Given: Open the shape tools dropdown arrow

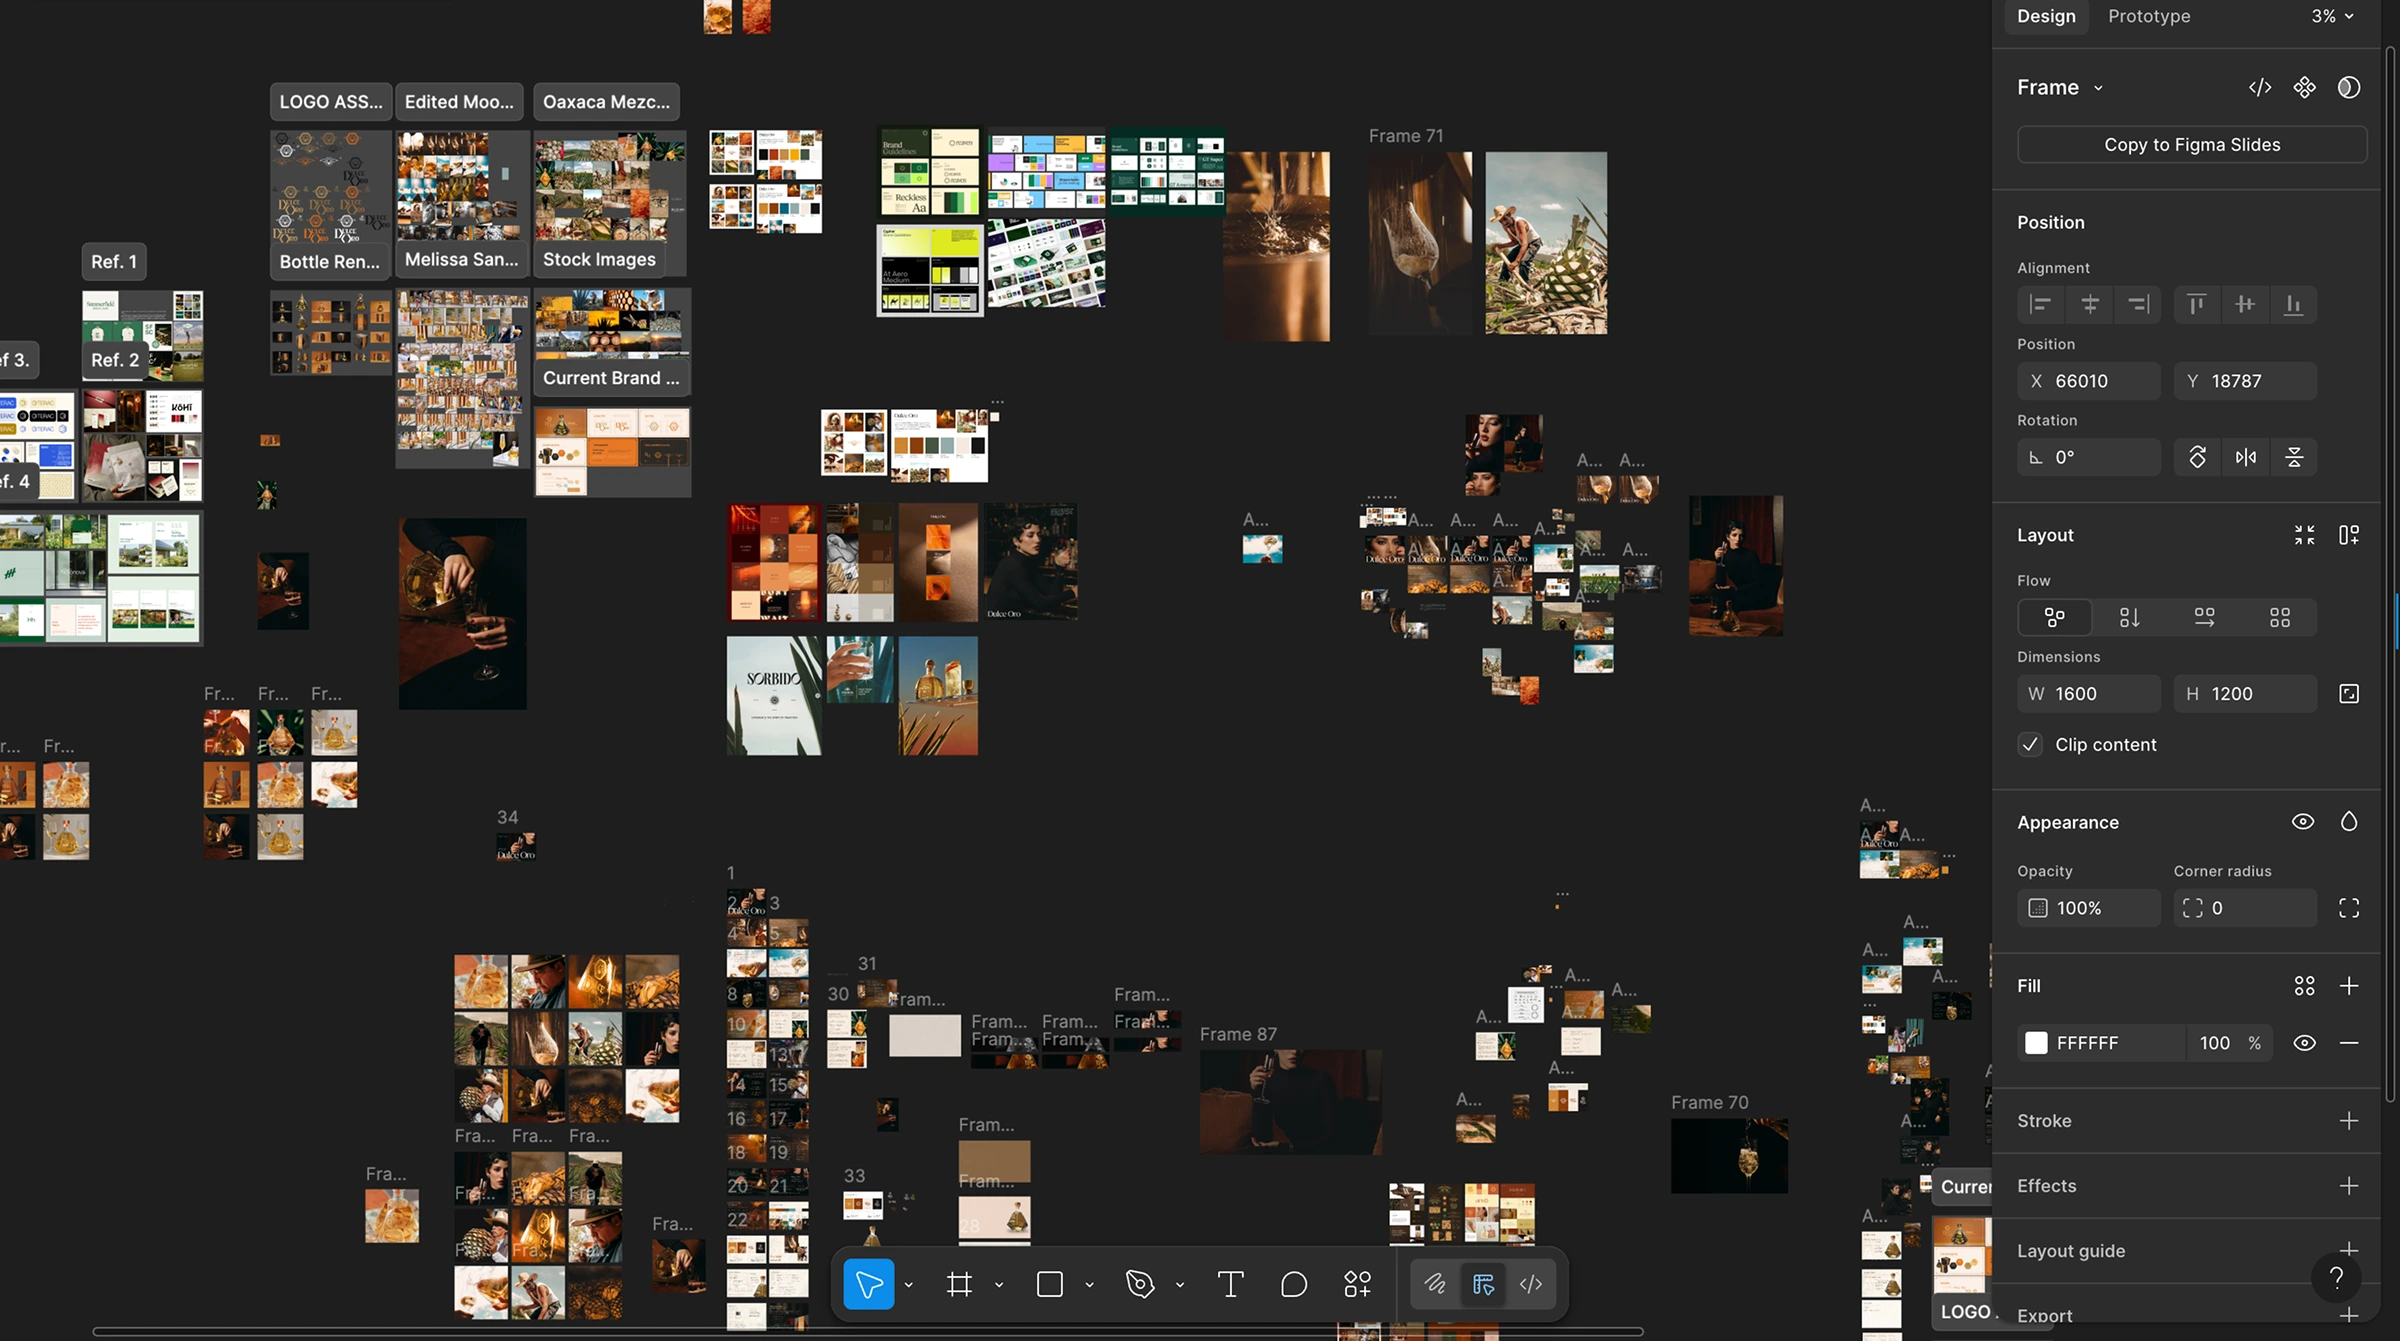Looking at the screenshot, I should (1089, 1285).
